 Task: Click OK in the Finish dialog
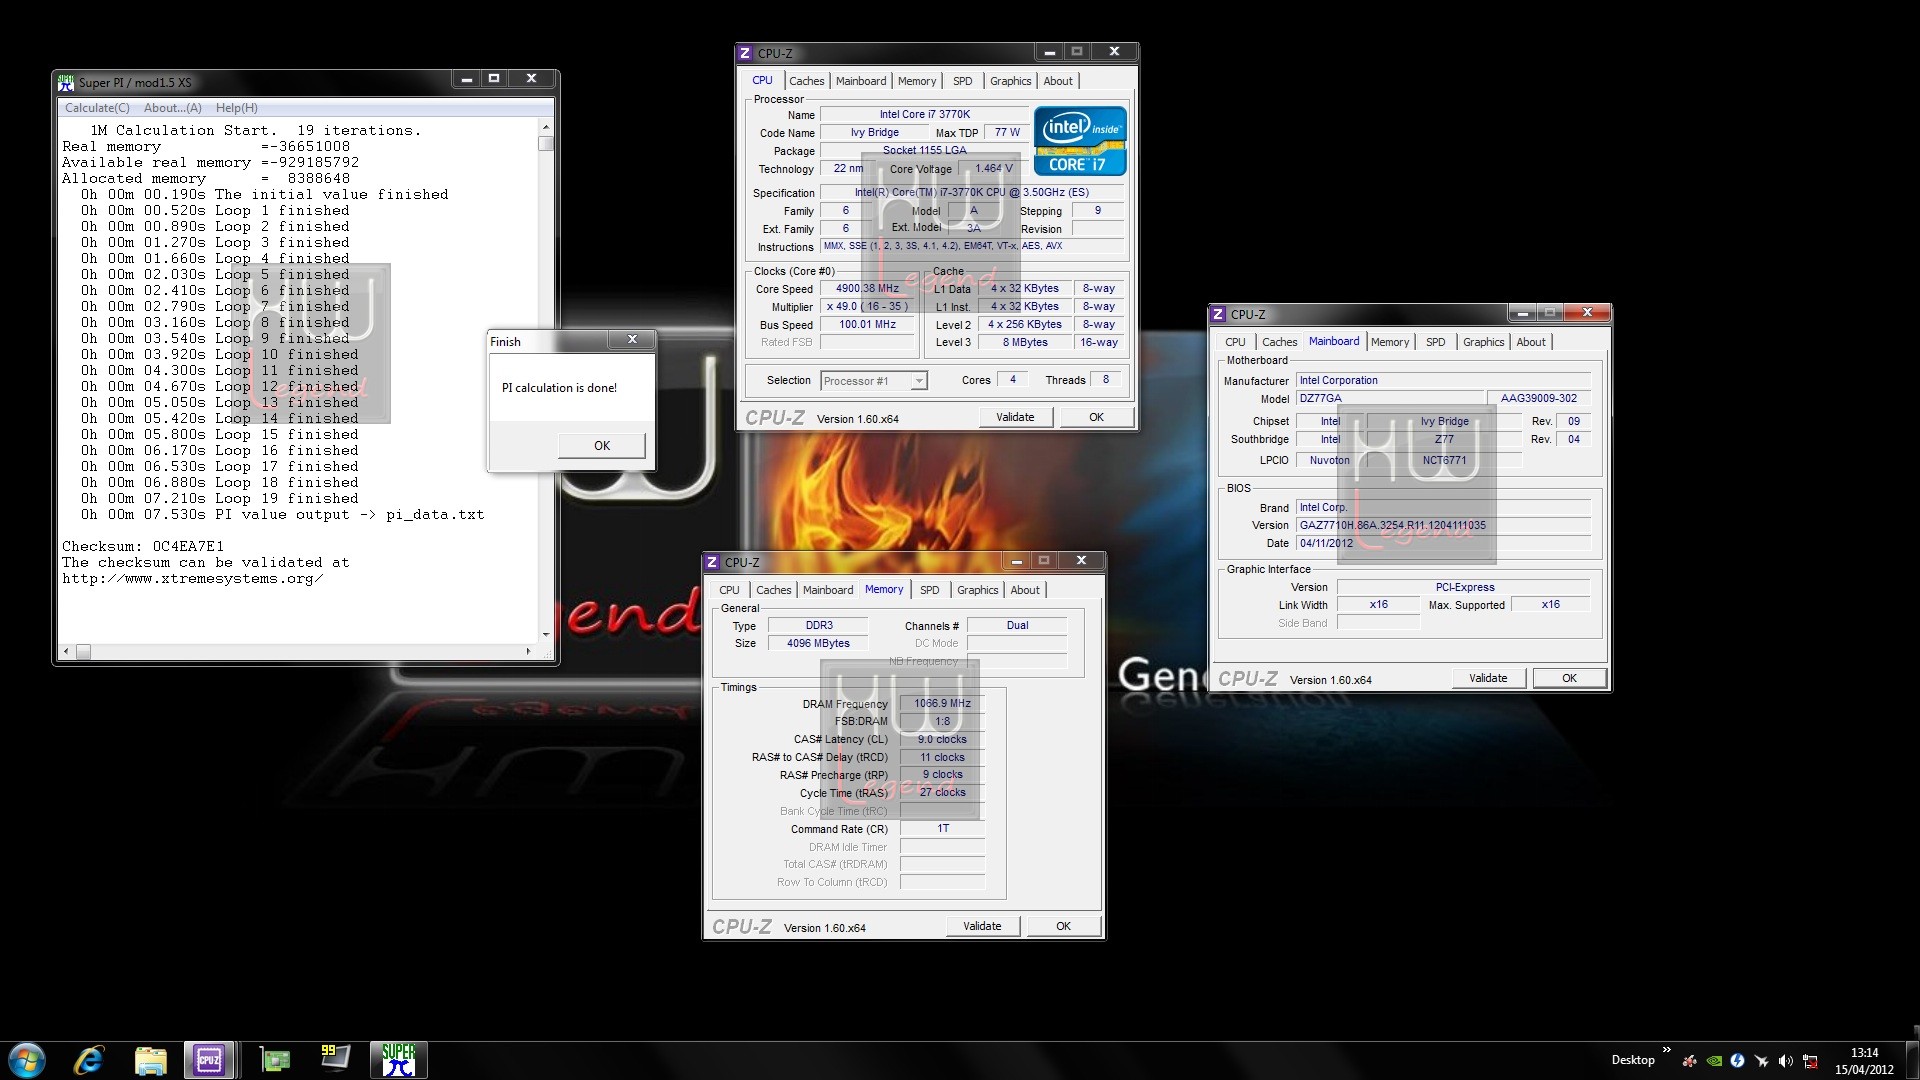coord(602,446)
